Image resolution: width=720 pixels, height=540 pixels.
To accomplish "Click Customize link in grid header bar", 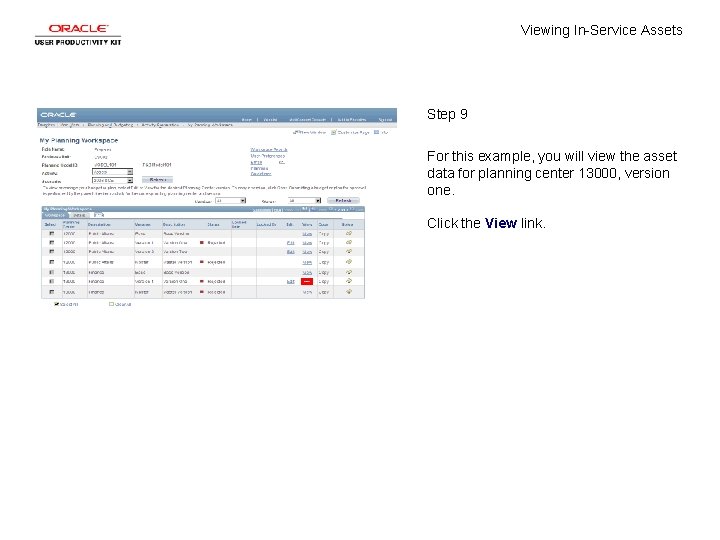I will coord(262,209).
